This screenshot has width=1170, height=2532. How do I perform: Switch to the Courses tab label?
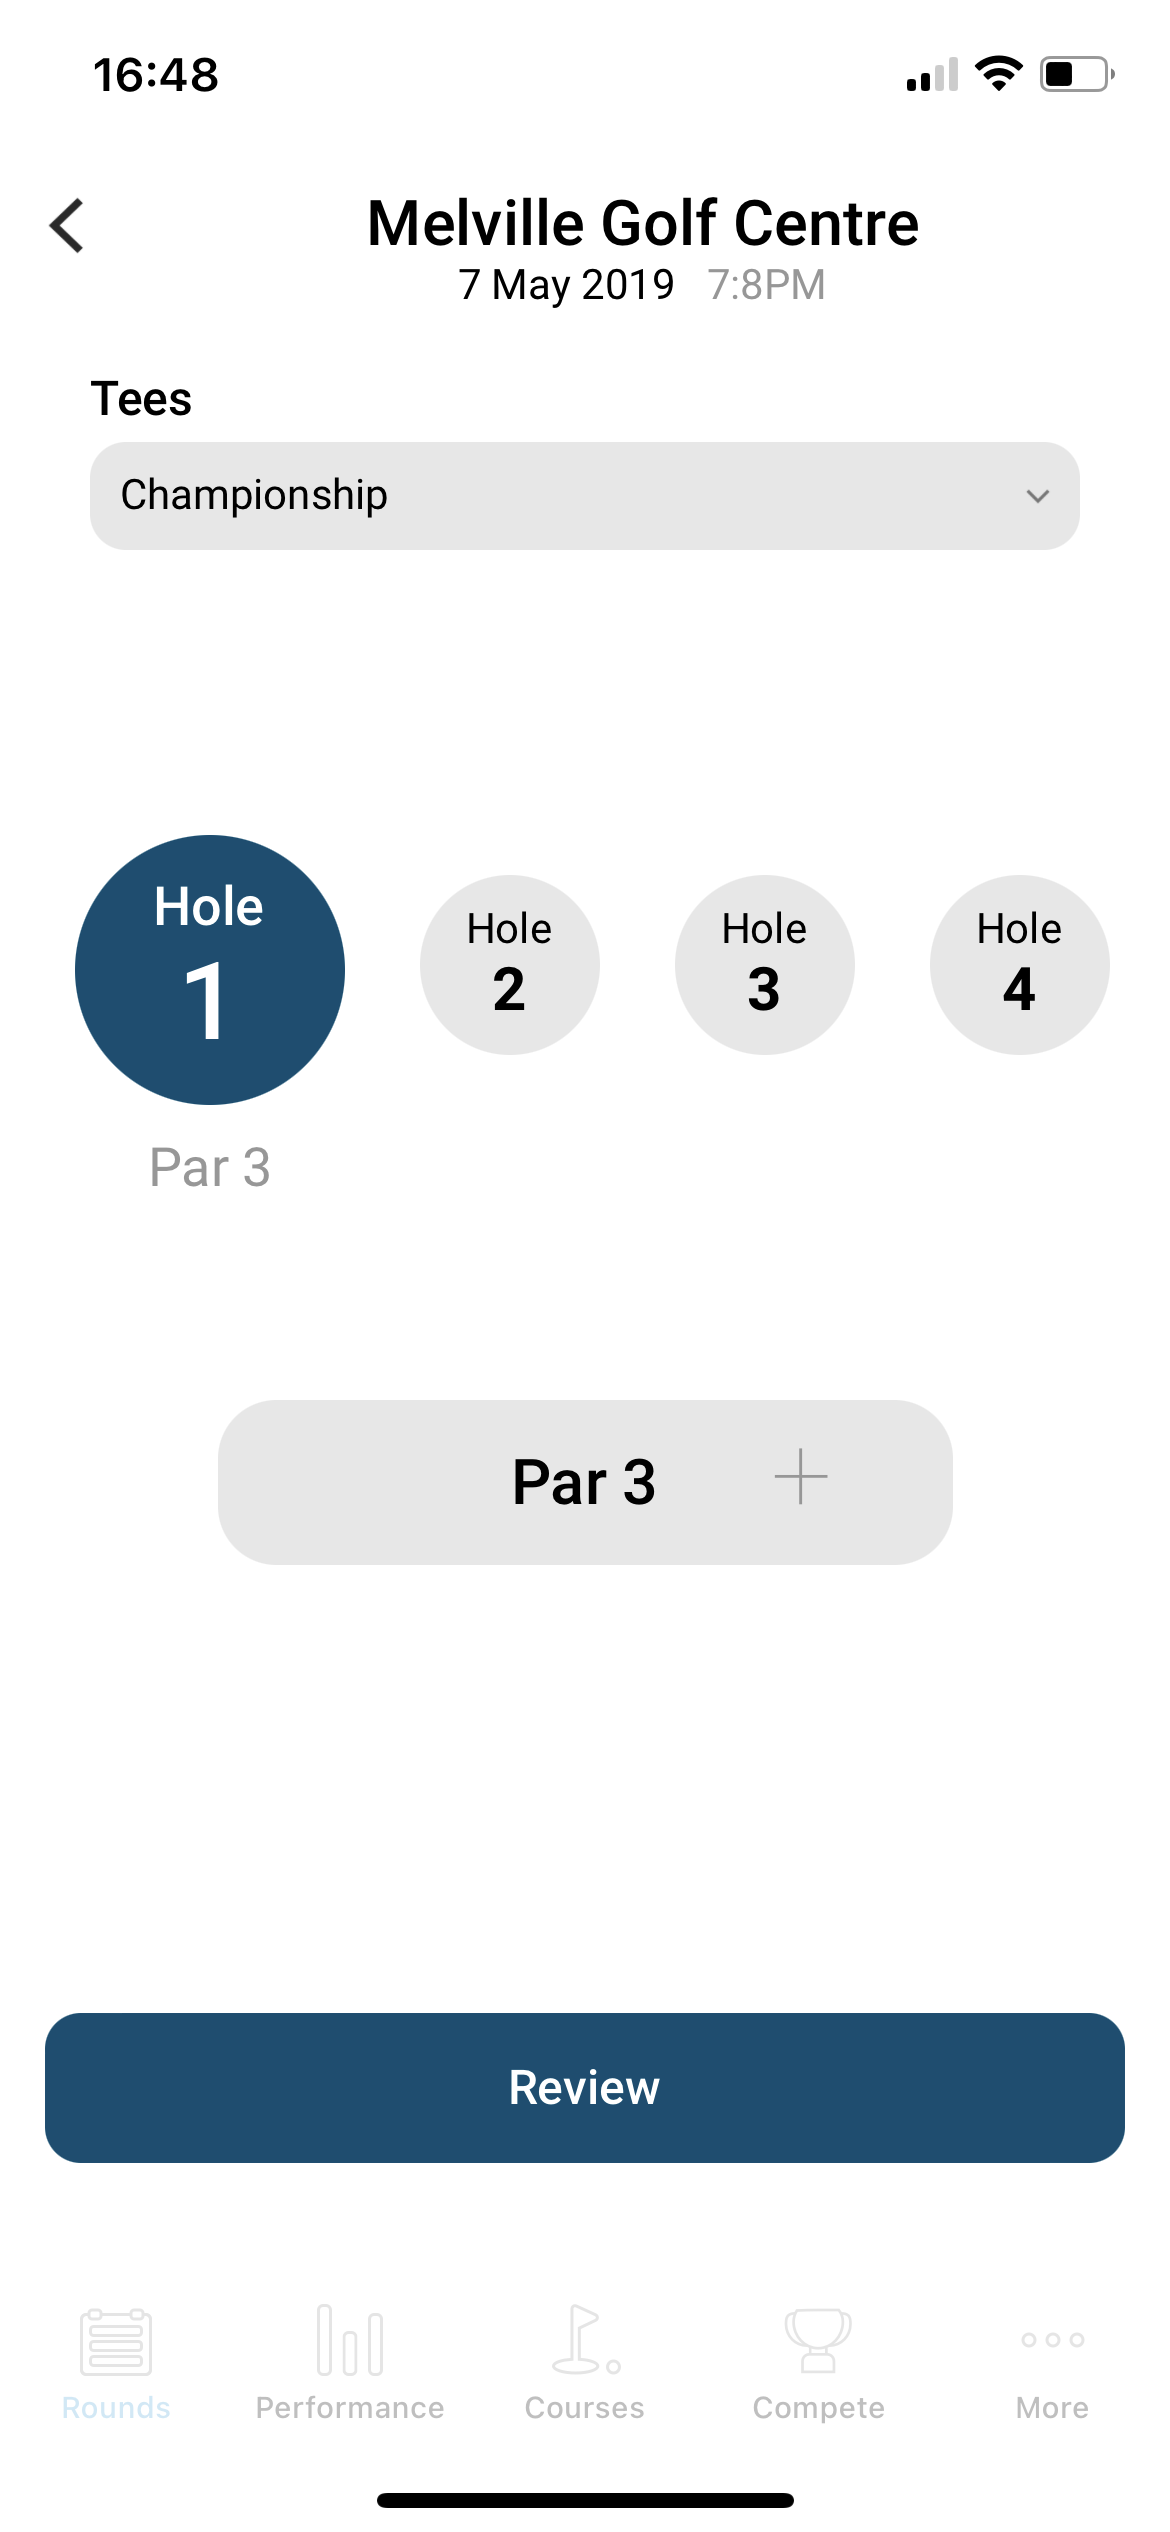pyautogui.click(x=585, y=2408)
